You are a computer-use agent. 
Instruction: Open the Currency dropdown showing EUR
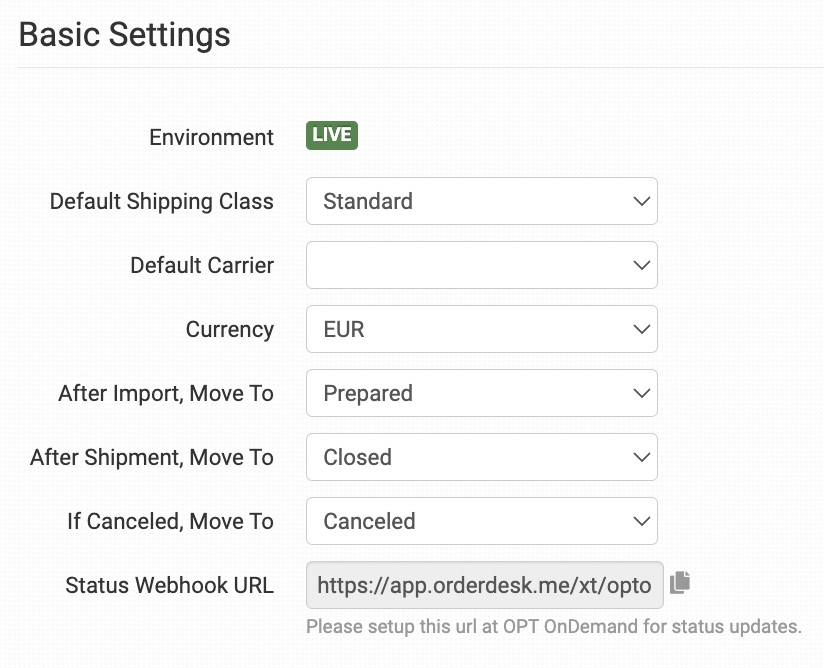(x=481, y=329)
